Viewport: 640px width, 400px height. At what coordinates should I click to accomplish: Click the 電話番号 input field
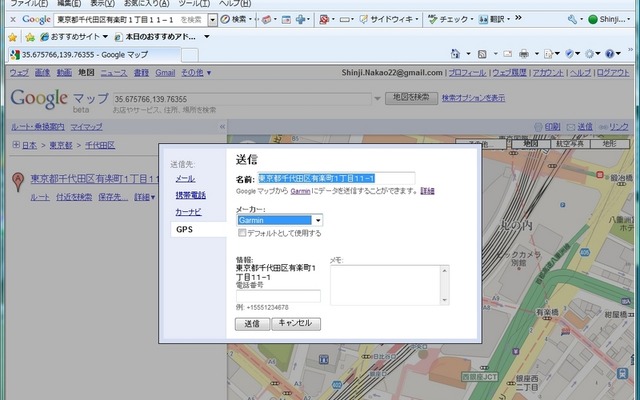click(x=278, y=296)
